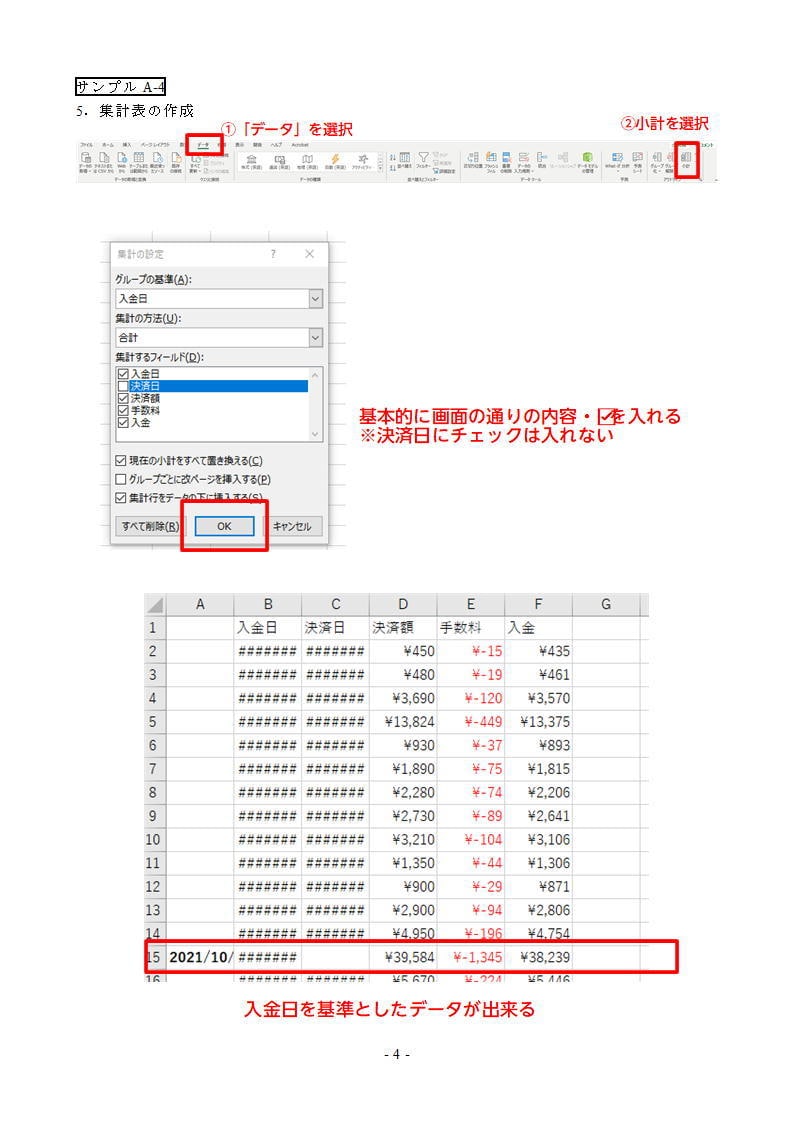The width and height of the screenshot is (794, 1123).
Task: Select the 地理 (Geography) data type icon
Action: pos(308,161)
